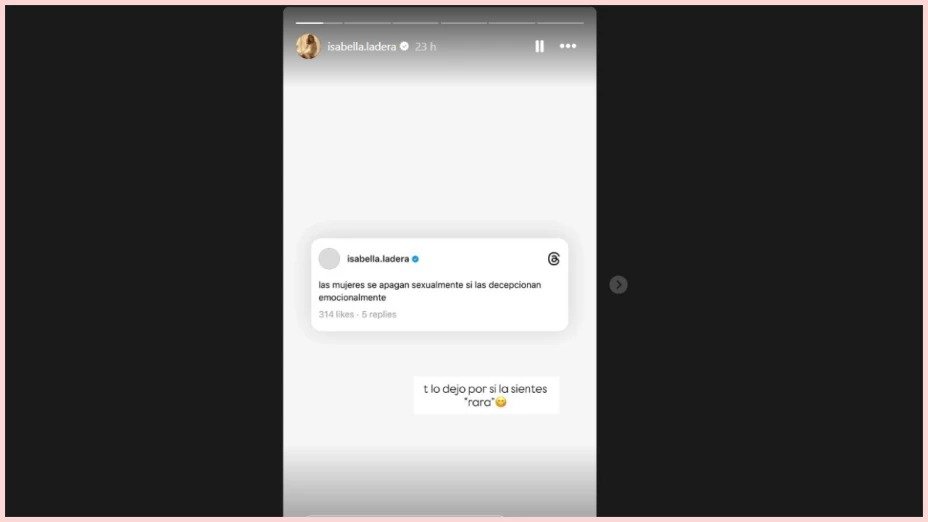928x522 pixels.
Task: Open isabella.ladera username in story header
Action: coord(362,46)
